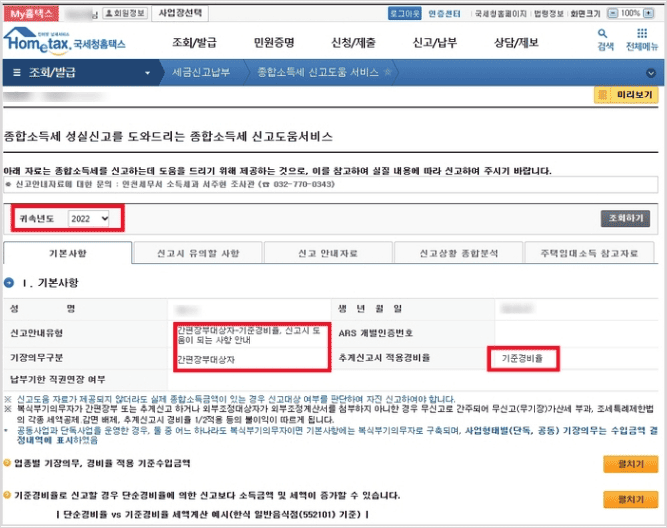Click the My홈택스 button
This screenshot has width=667, height=528.
31,14
